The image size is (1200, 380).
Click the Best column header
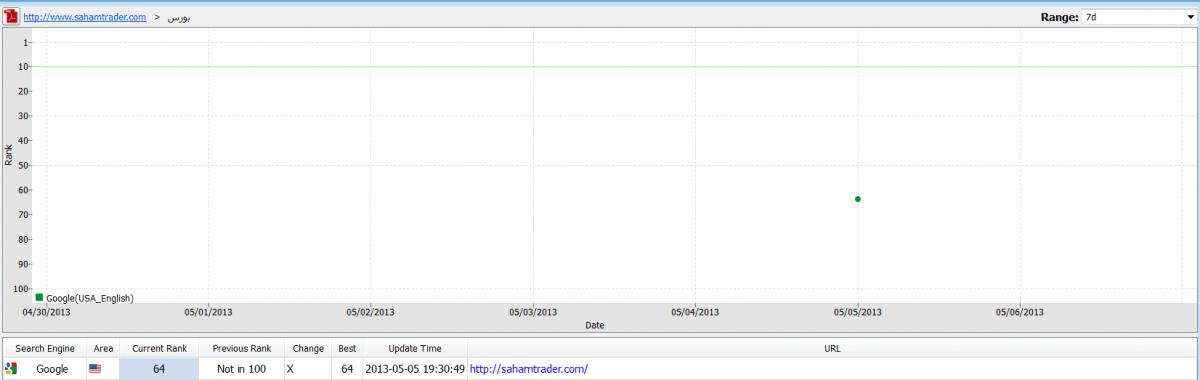tap(347, 348)
